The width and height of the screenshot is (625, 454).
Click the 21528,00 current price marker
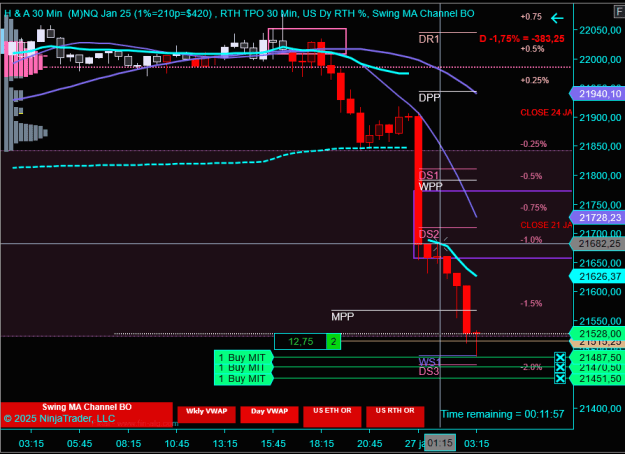click(597, 333)
